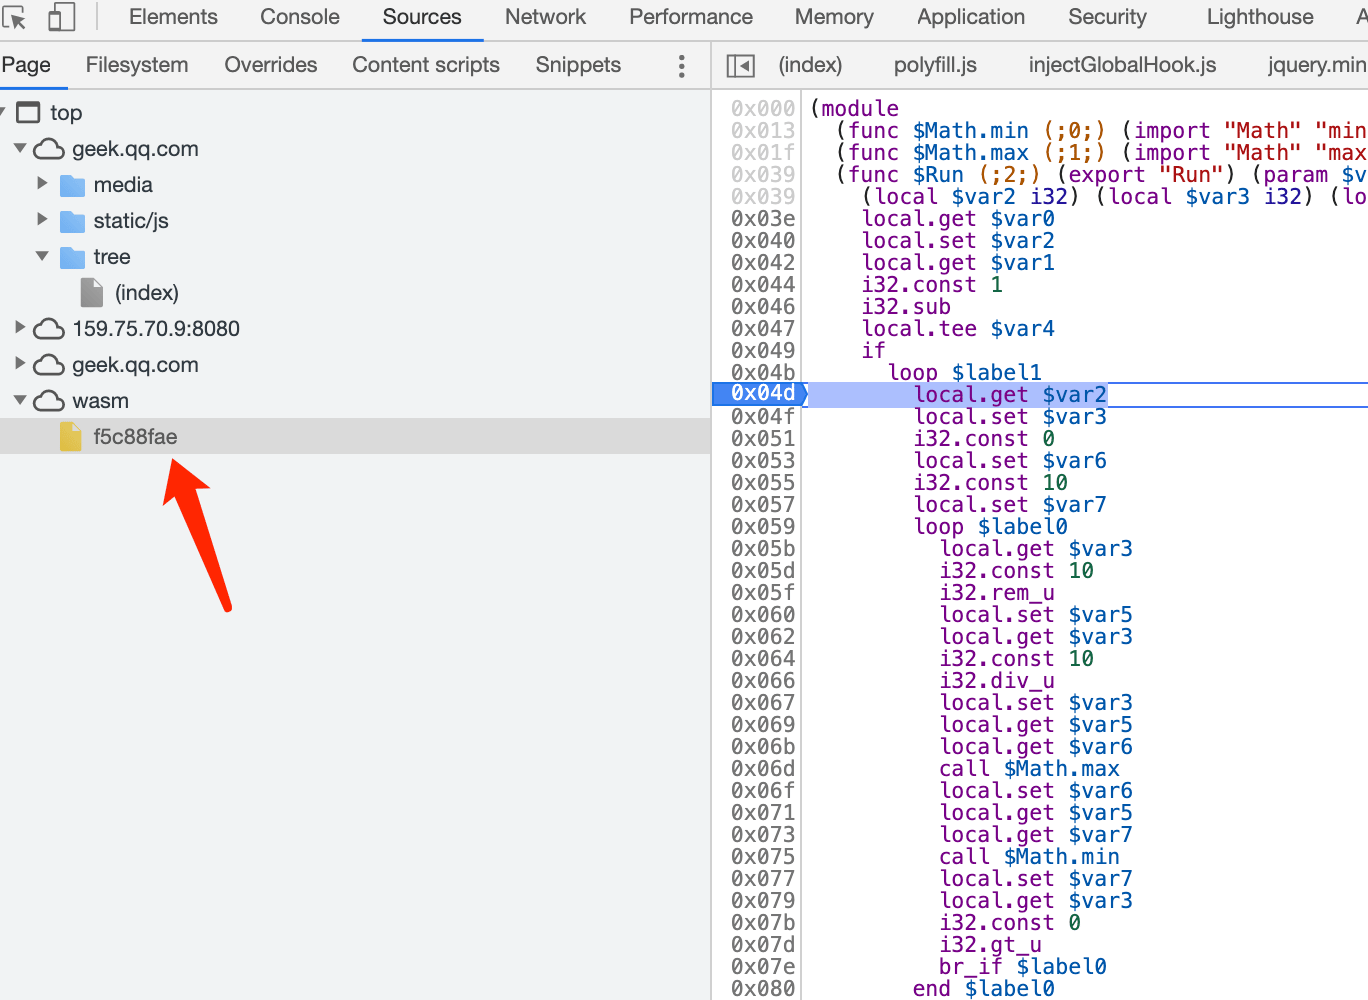Click the cloud icon beside 159.75.70.9:8080
This screenshot has width=1368, height=1000.
(49, 329)
